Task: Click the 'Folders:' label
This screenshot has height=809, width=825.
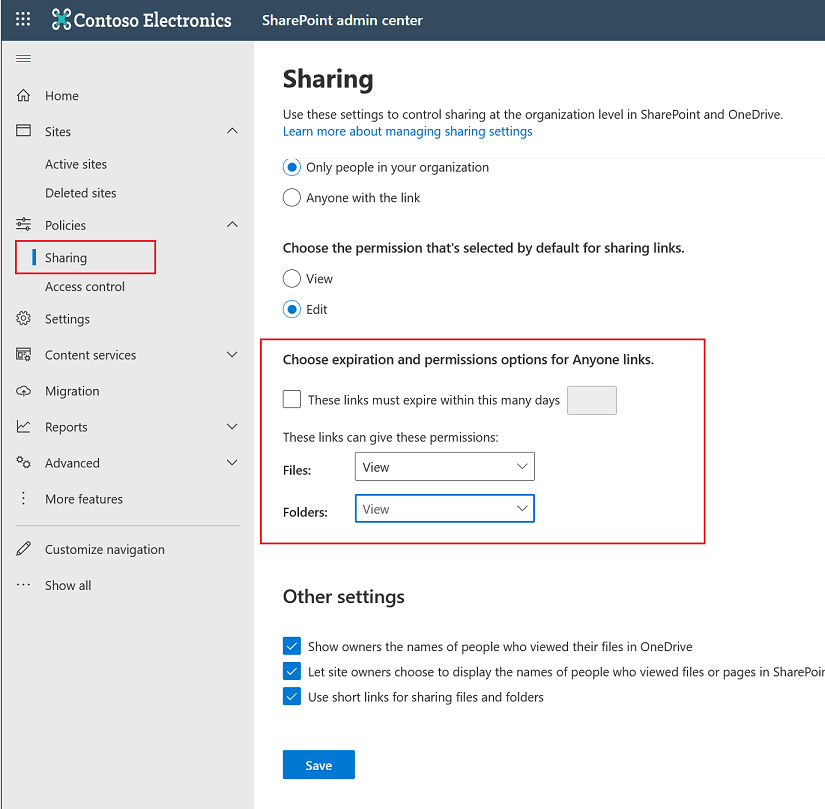Action: (305, 512)
